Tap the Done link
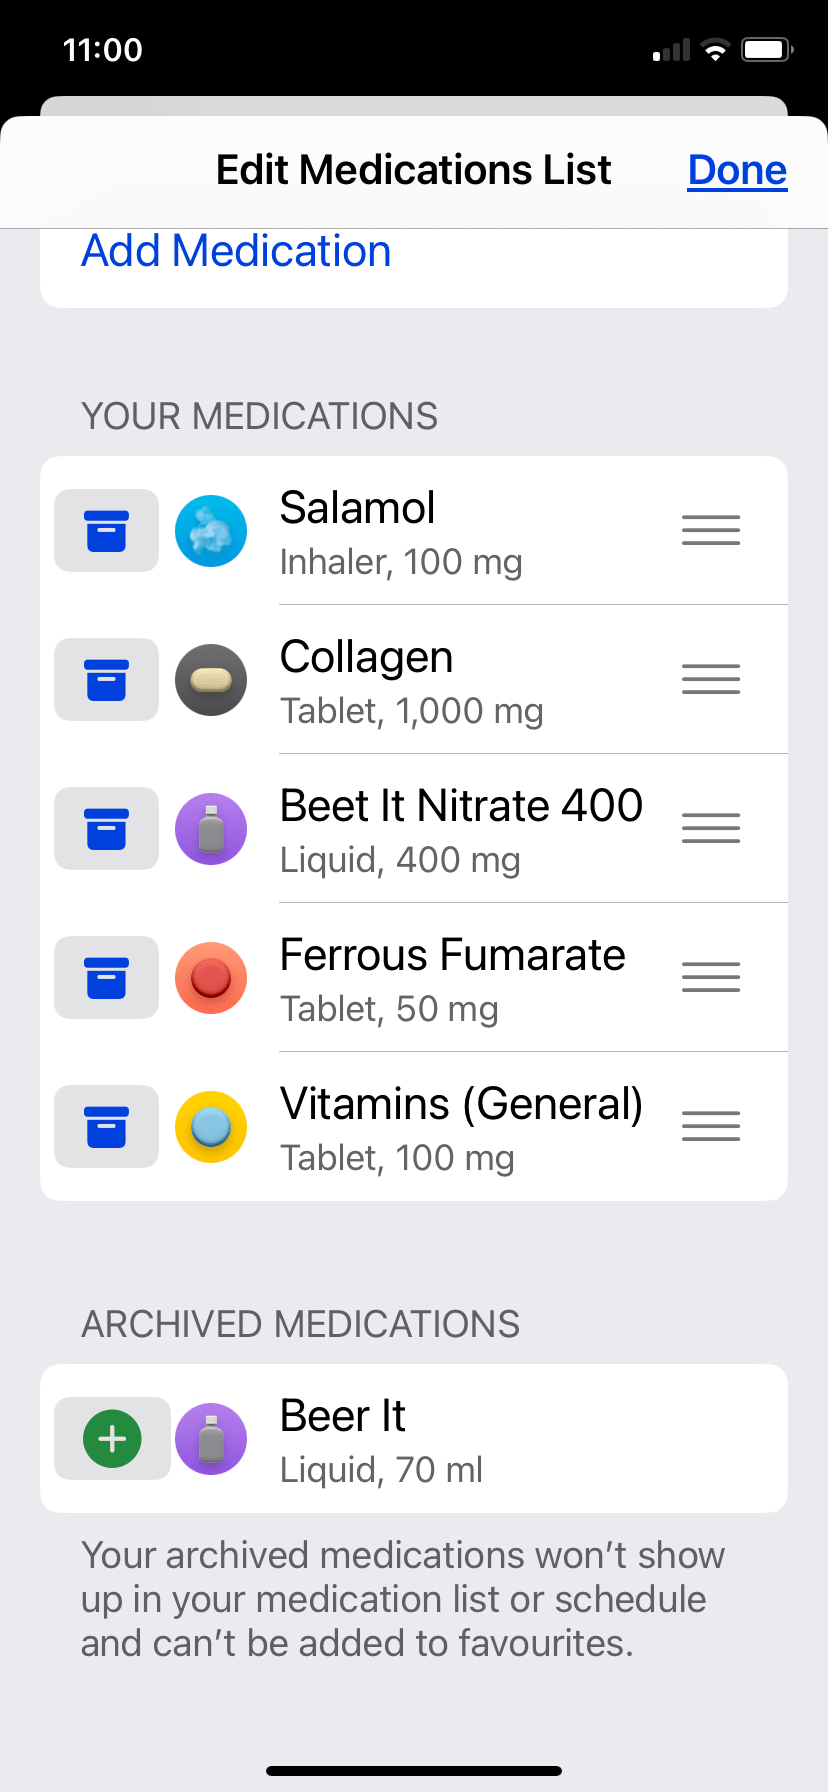 [x=737, y=170]
